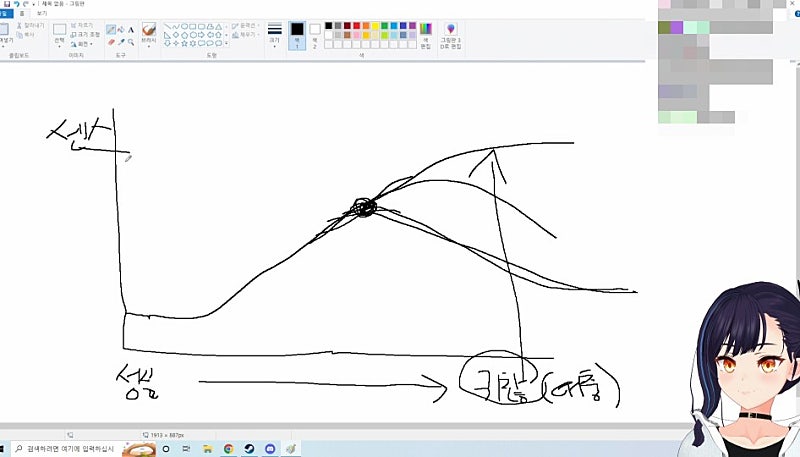Click the Save icon in title bar
Image resolution: width=800 pixels, height=457 pixels.
pos(6,5)
